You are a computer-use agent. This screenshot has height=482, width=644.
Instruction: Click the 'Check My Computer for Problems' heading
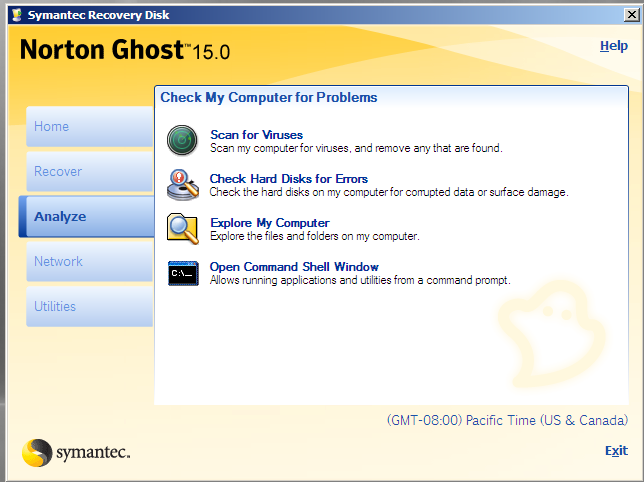pos(269,97)
